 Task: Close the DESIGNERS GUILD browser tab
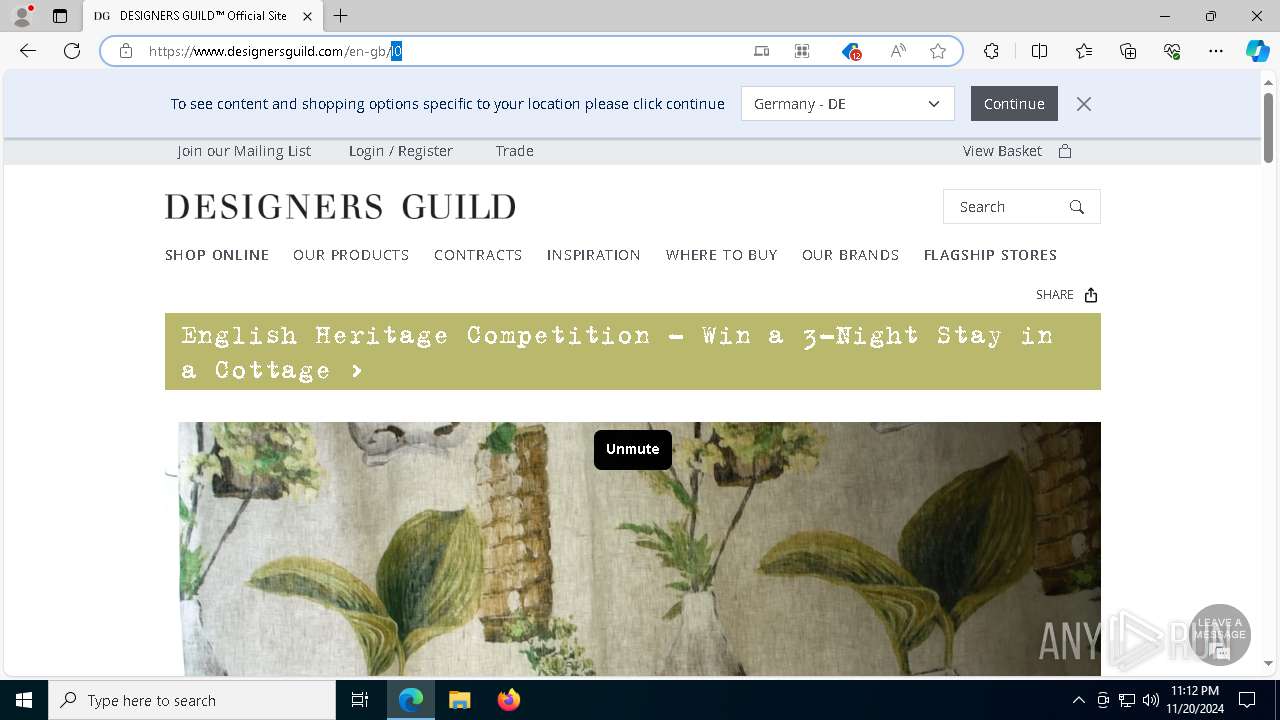coord(308,16)
